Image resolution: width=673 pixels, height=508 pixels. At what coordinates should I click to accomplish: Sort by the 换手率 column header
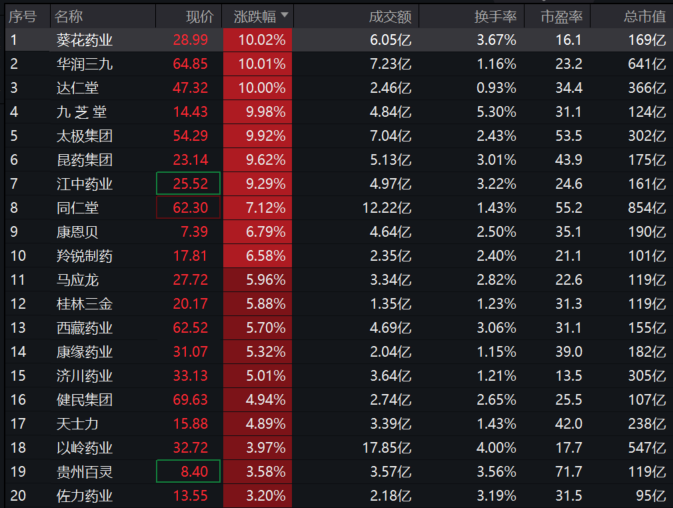[x=495, y=17]
